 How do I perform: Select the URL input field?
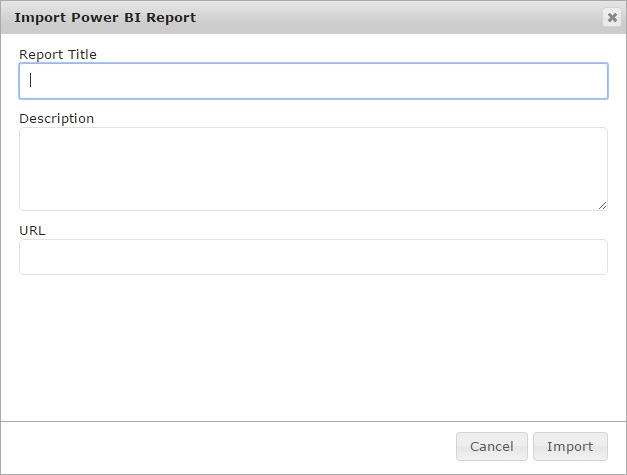point(313,257)
